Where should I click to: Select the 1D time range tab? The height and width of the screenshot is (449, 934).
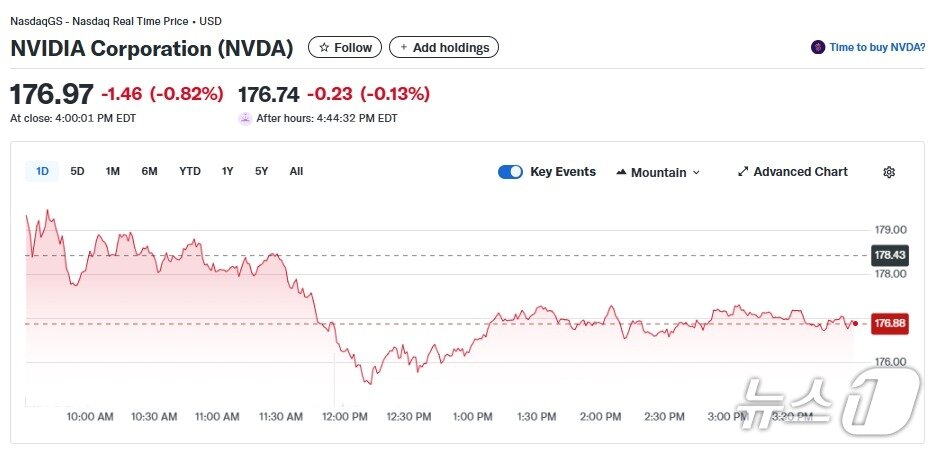tap(42, 171)
